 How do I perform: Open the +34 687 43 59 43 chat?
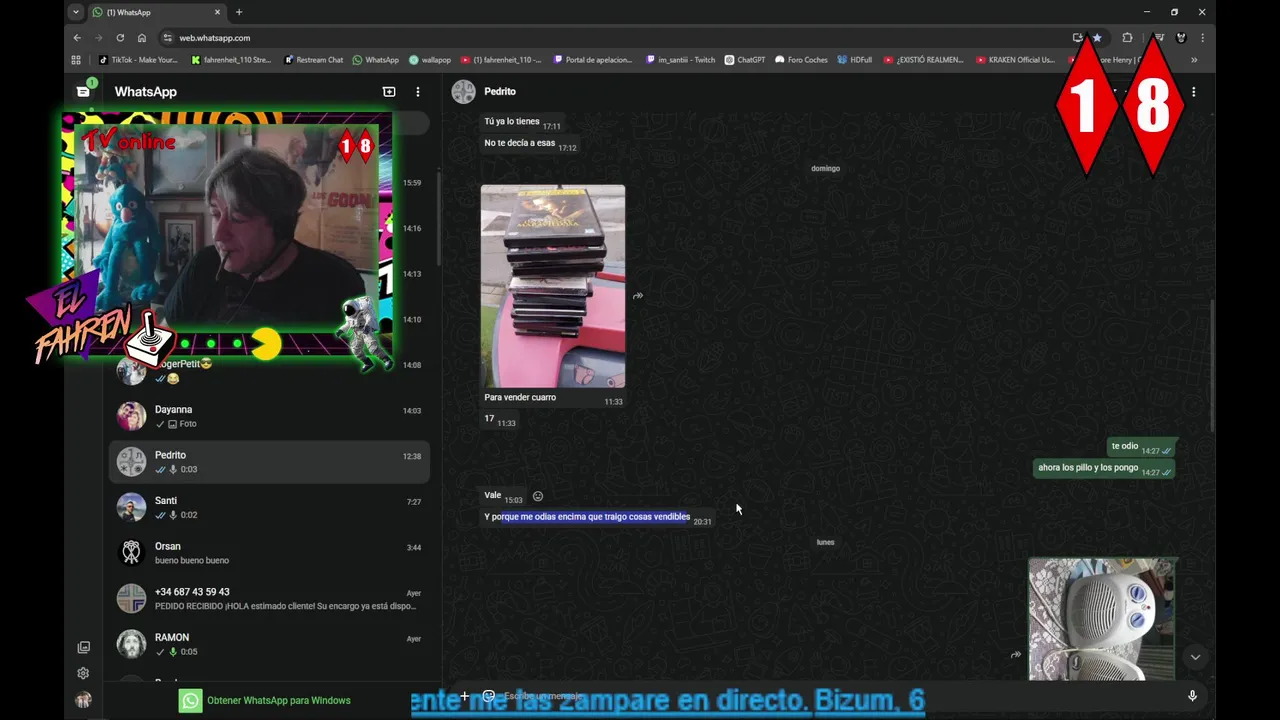point(269,598)
